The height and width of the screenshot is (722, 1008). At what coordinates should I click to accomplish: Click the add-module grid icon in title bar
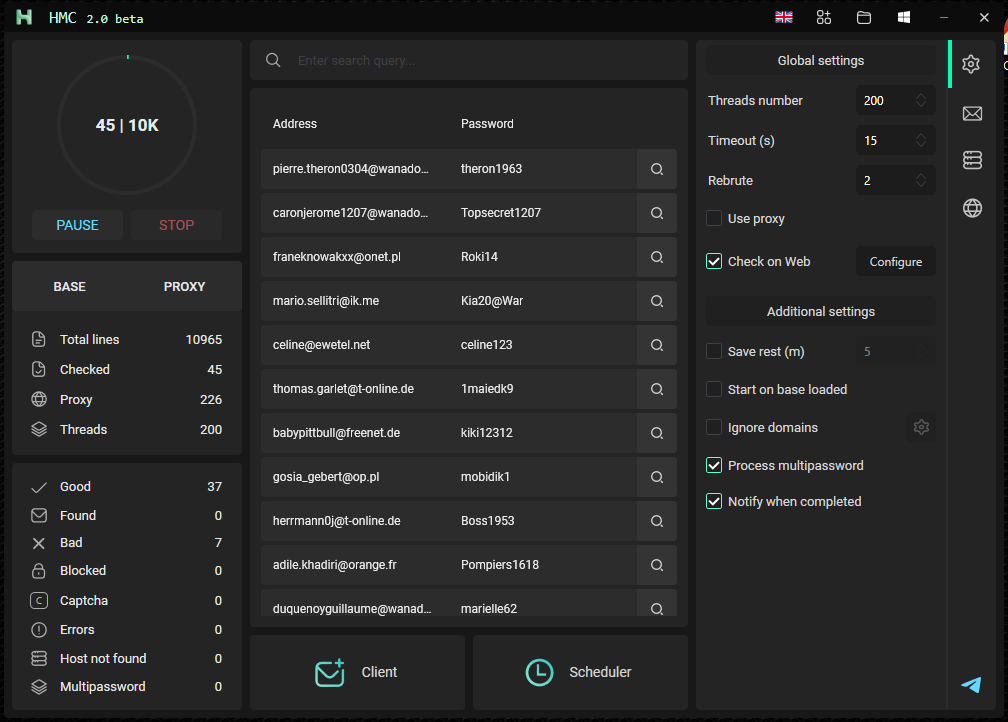pos(824,17)
